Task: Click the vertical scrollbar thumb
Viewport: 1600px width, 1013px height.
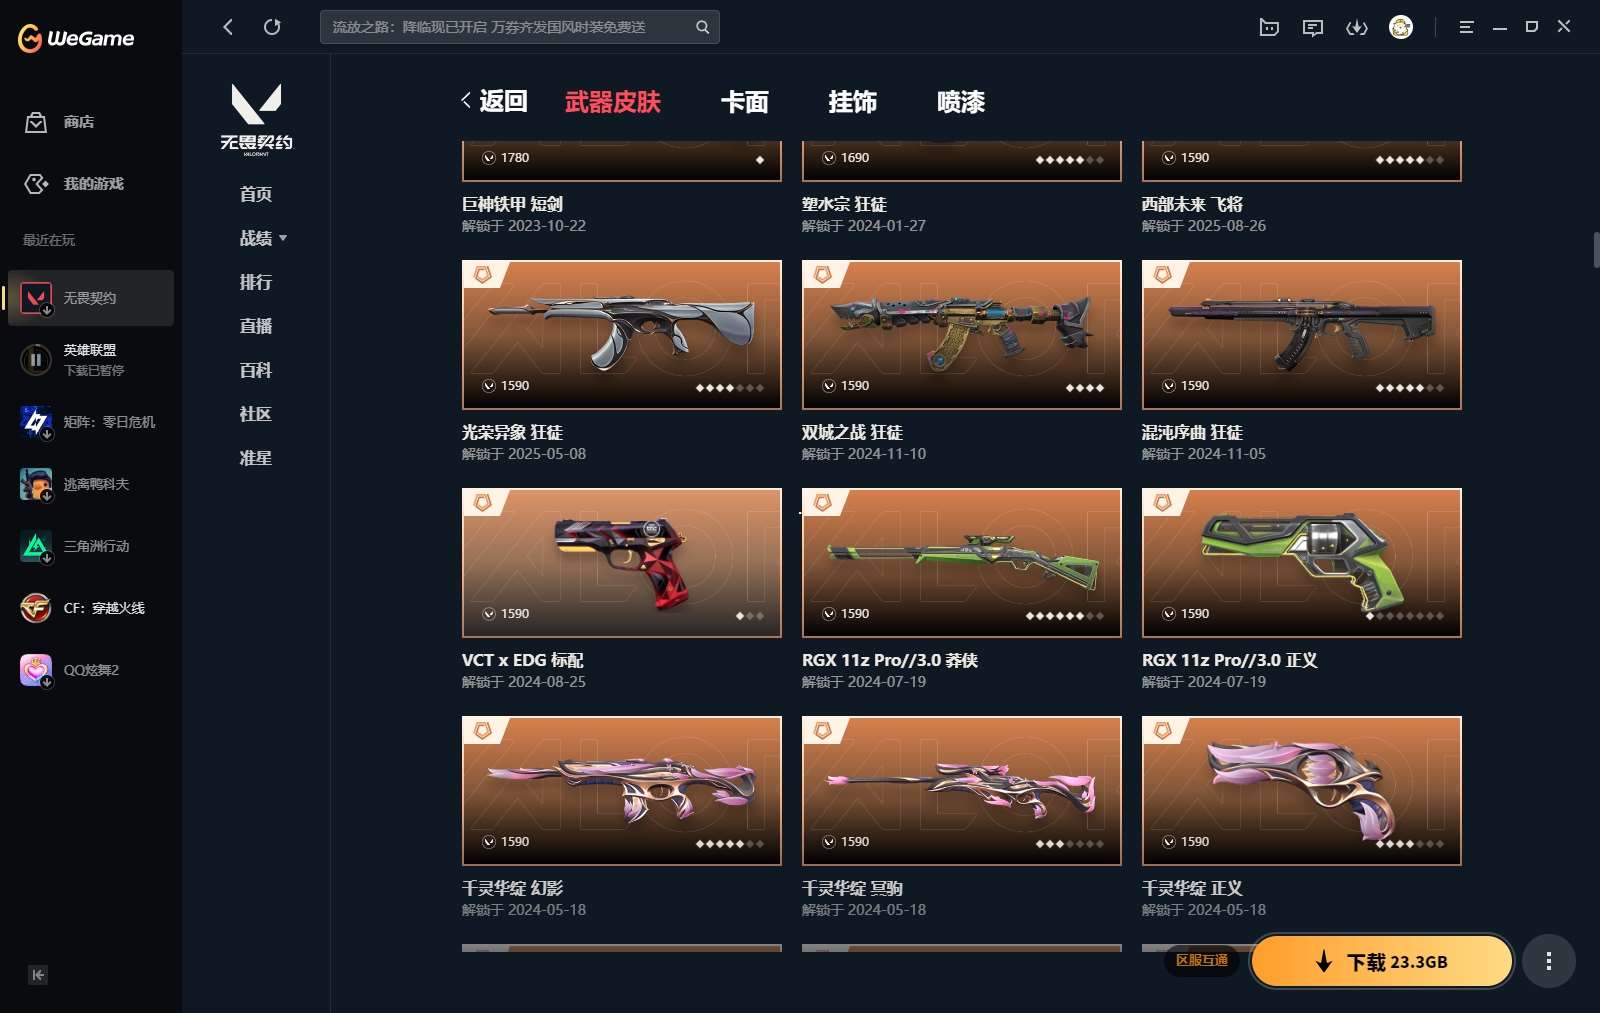Action: pos(1596,249)
